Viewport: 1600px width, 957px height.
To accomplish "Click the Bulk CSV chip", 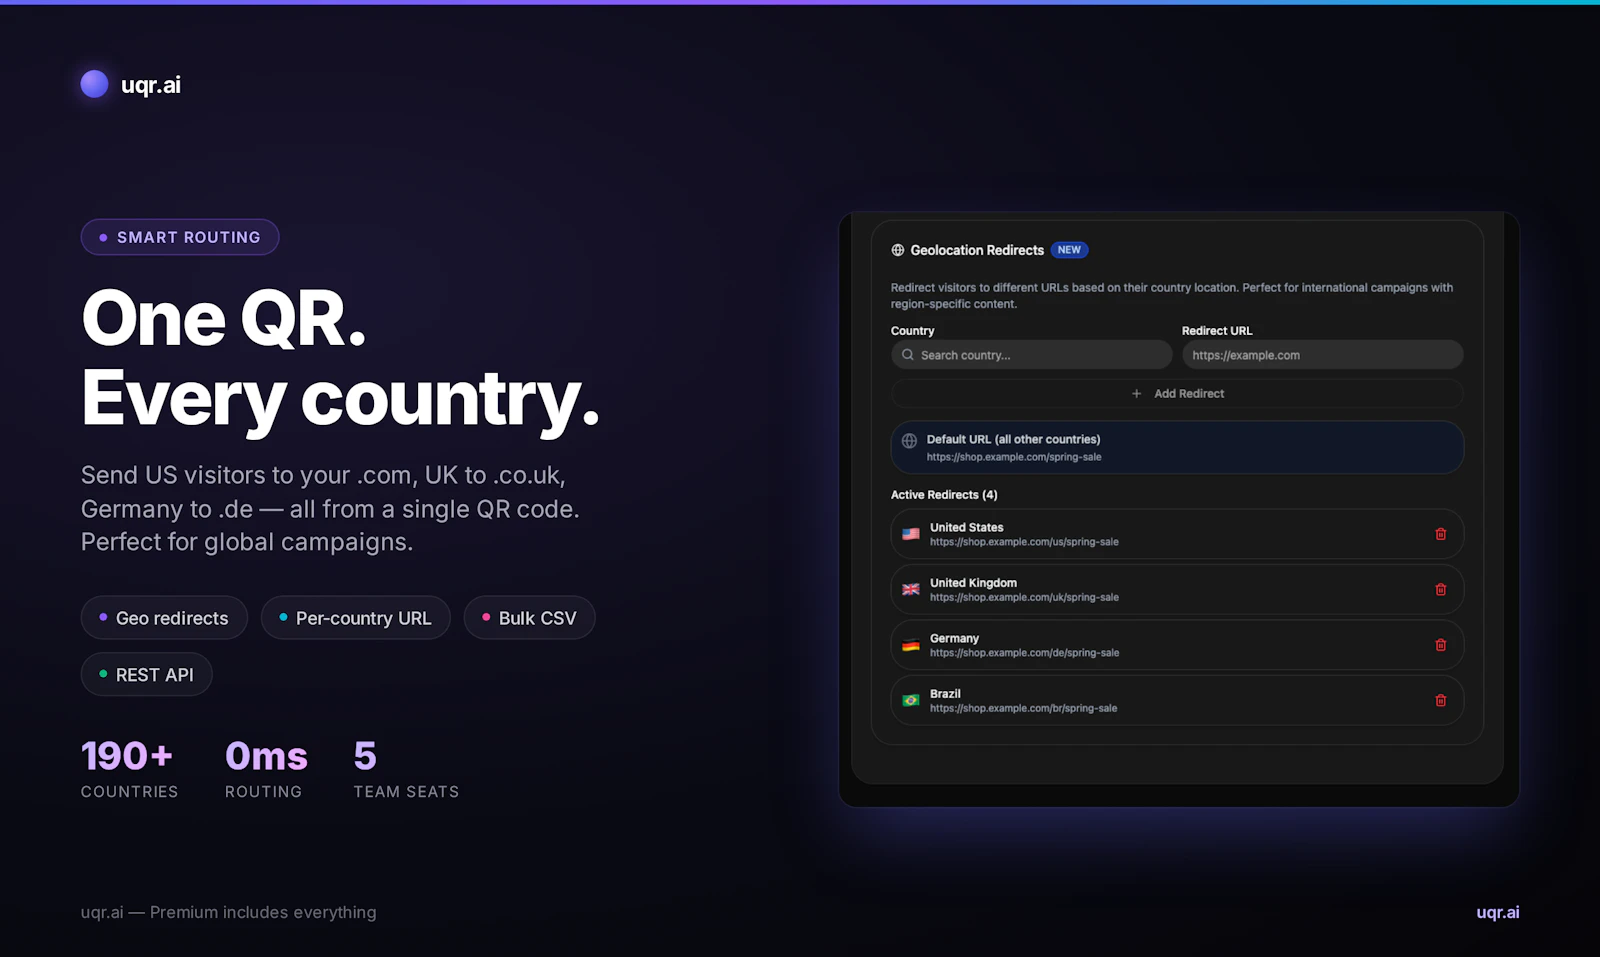I will (x=529, y=618).
